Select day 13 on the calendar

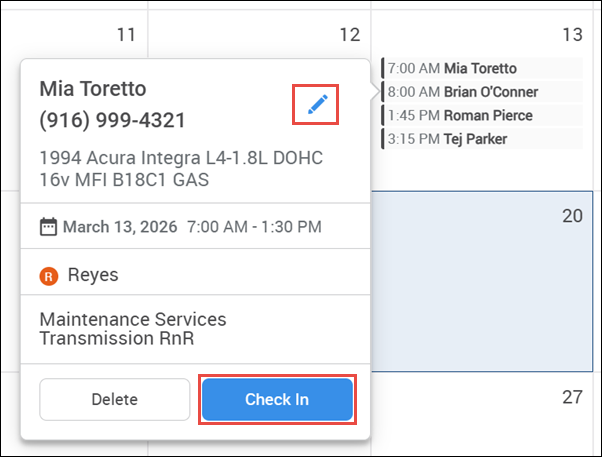click(571, 35)
